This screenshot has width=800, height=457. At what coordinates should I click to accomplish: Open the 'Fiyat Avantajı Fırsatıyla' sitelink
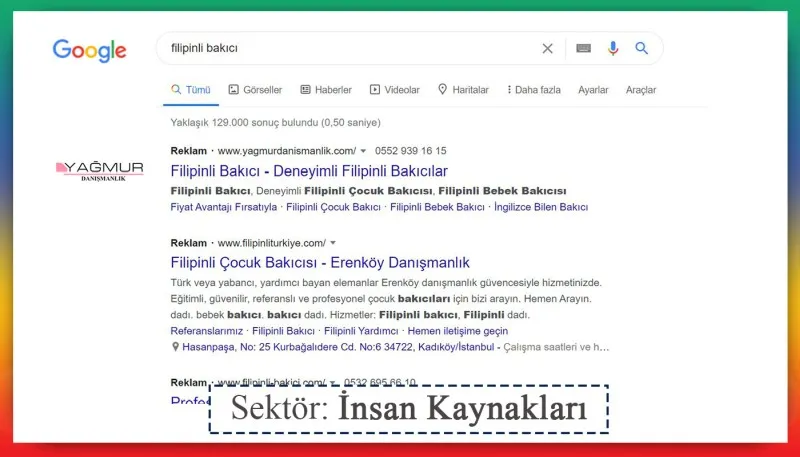(x=223, y=207)
